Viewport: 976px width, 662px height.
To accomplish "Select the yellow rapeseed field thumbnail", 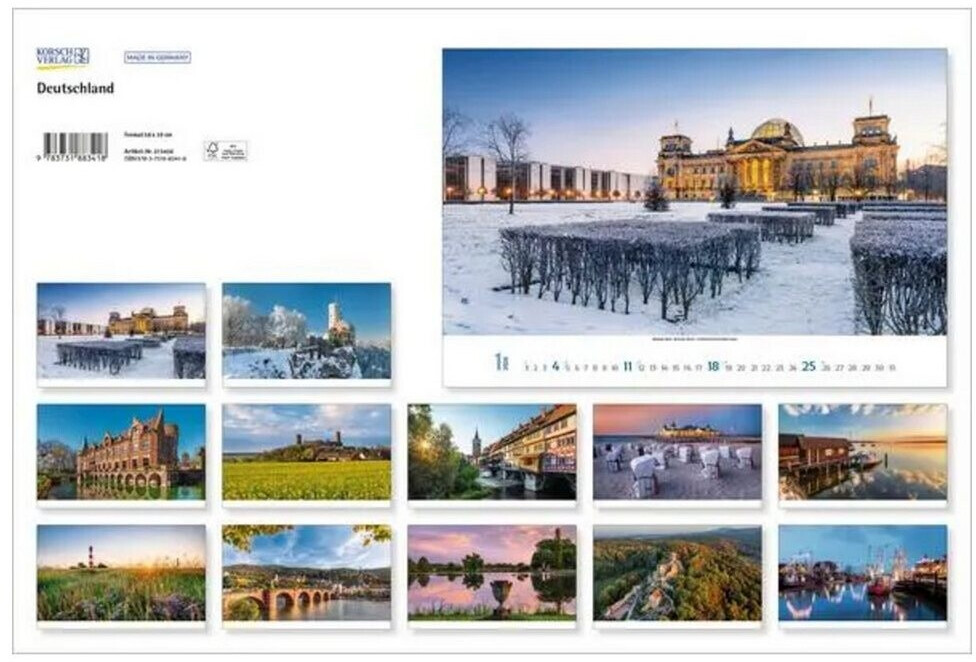I will [x=307, y=452].
